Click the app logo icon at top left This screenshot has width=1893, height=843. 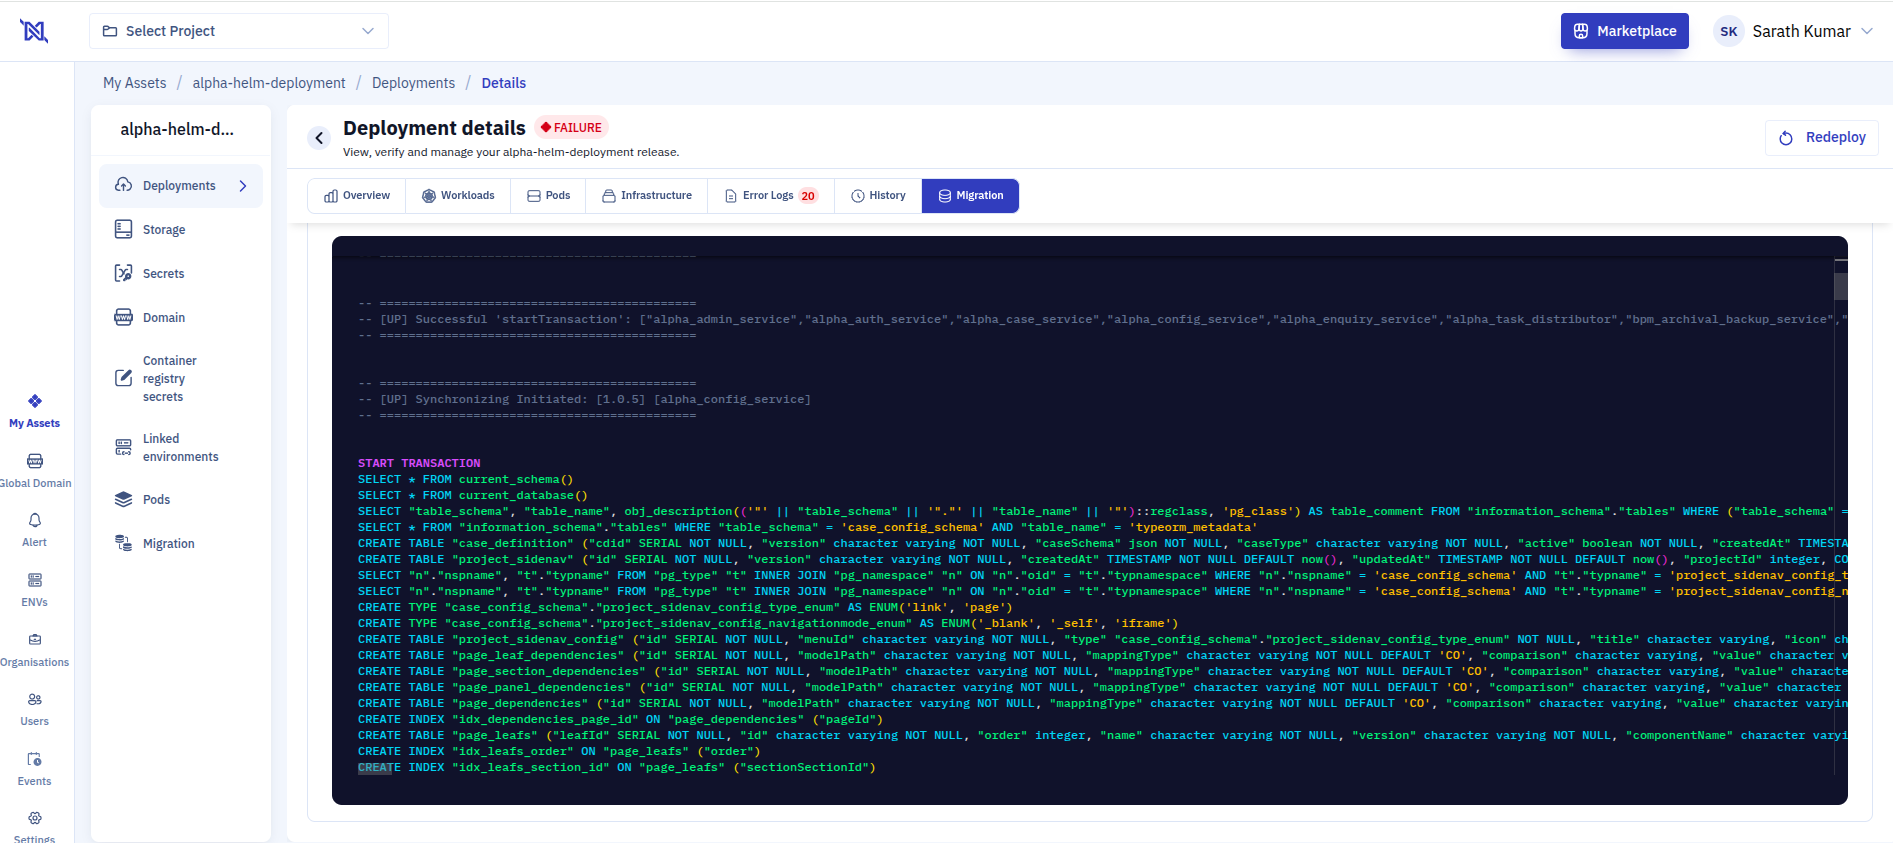pos(34,31)
